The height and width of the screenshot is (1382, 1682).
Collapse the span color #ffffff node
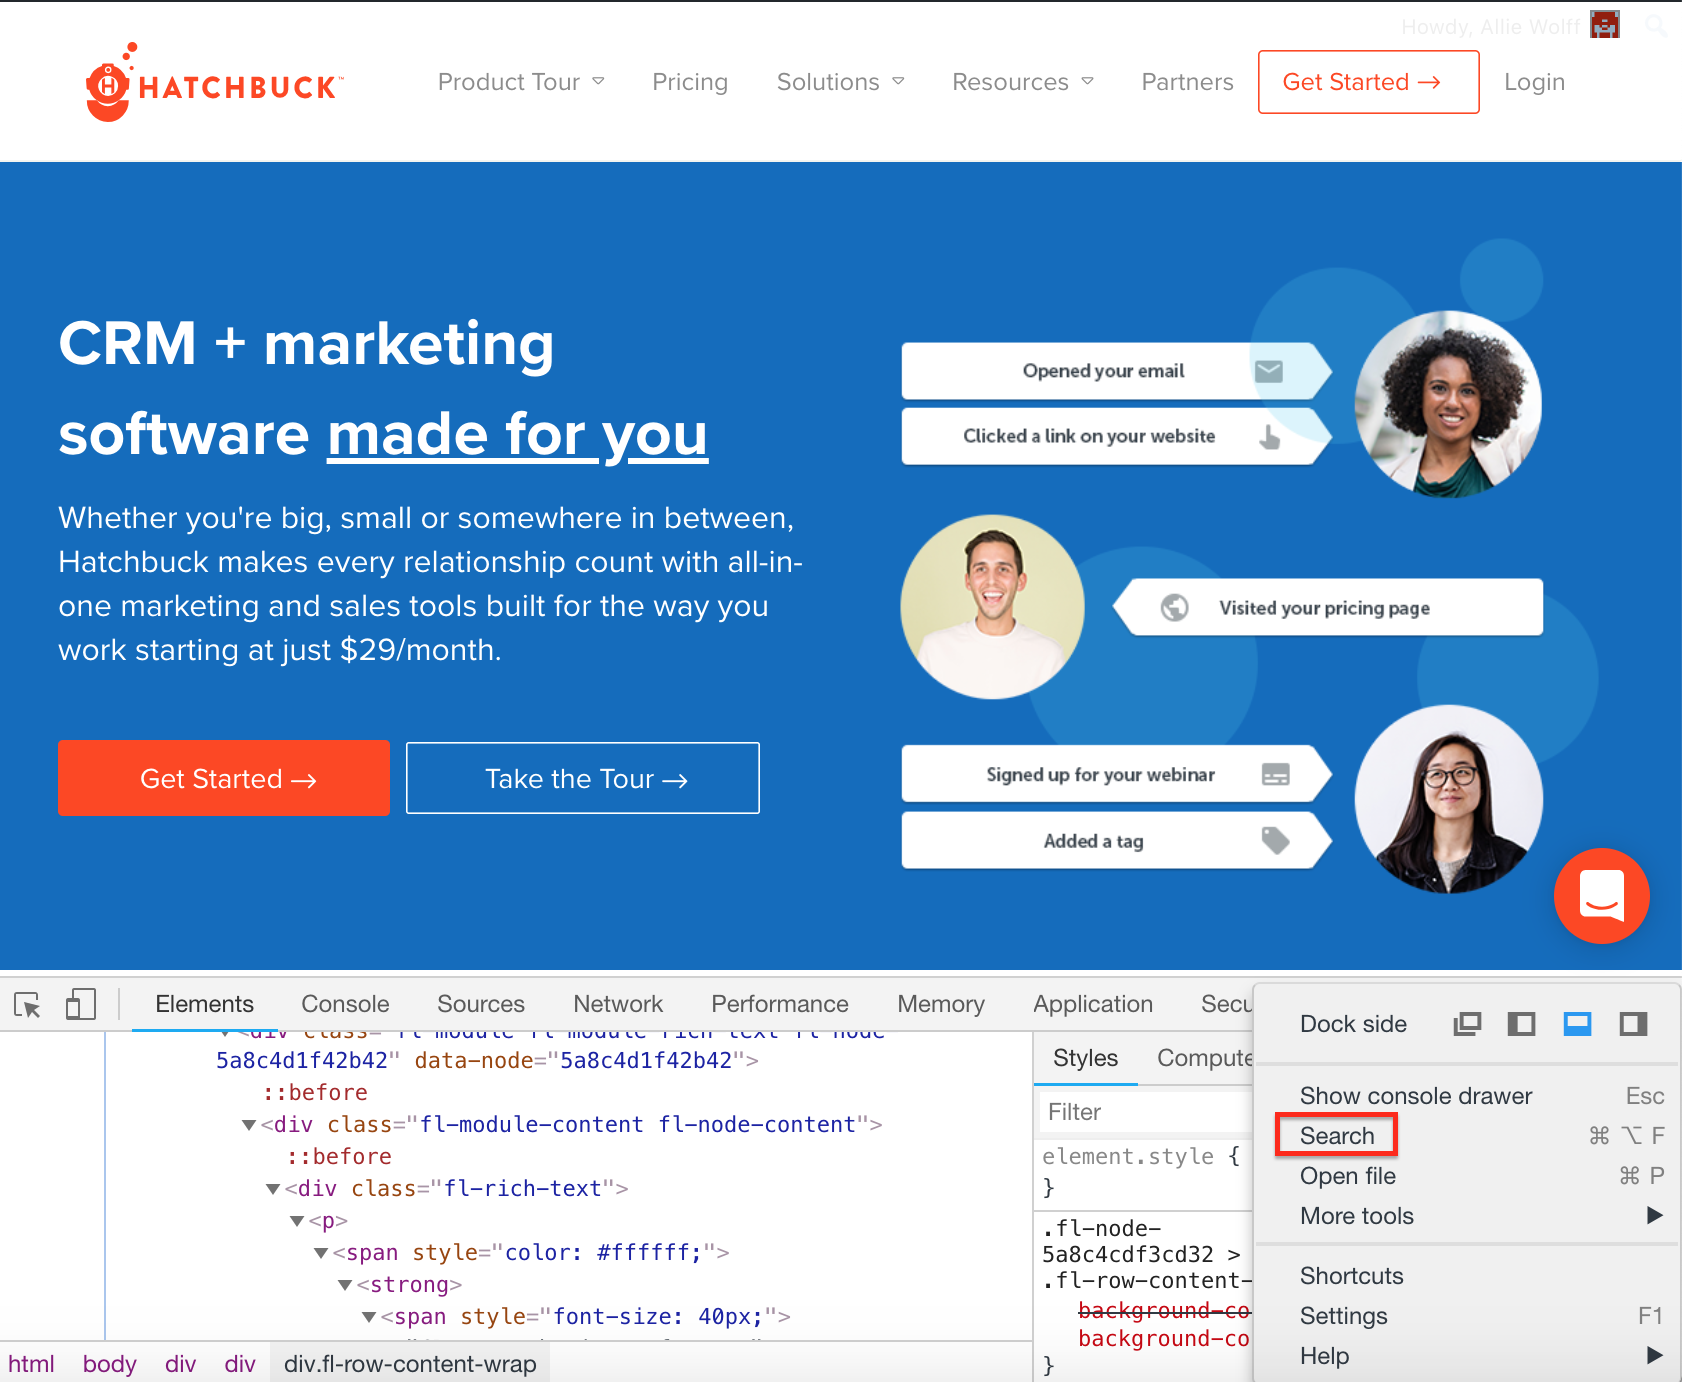pos(320,1253)
